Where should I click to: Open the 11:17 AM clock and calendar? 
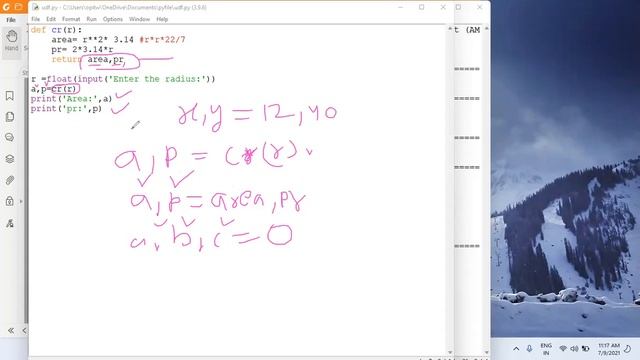point(609,349)
